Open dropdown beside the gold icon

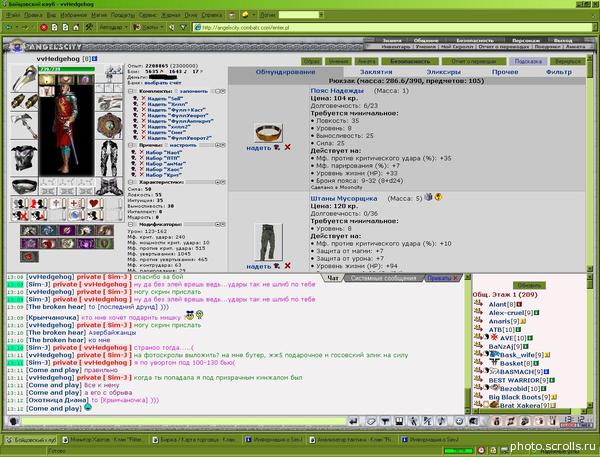254,15
